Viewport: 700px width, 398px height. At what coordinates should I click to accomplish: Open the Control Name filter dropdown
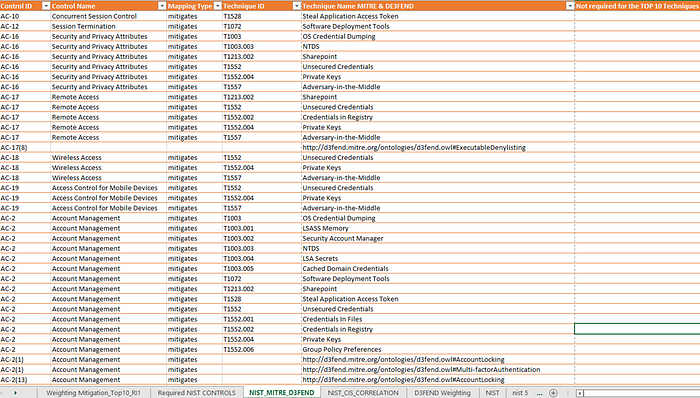click(162, 6)
